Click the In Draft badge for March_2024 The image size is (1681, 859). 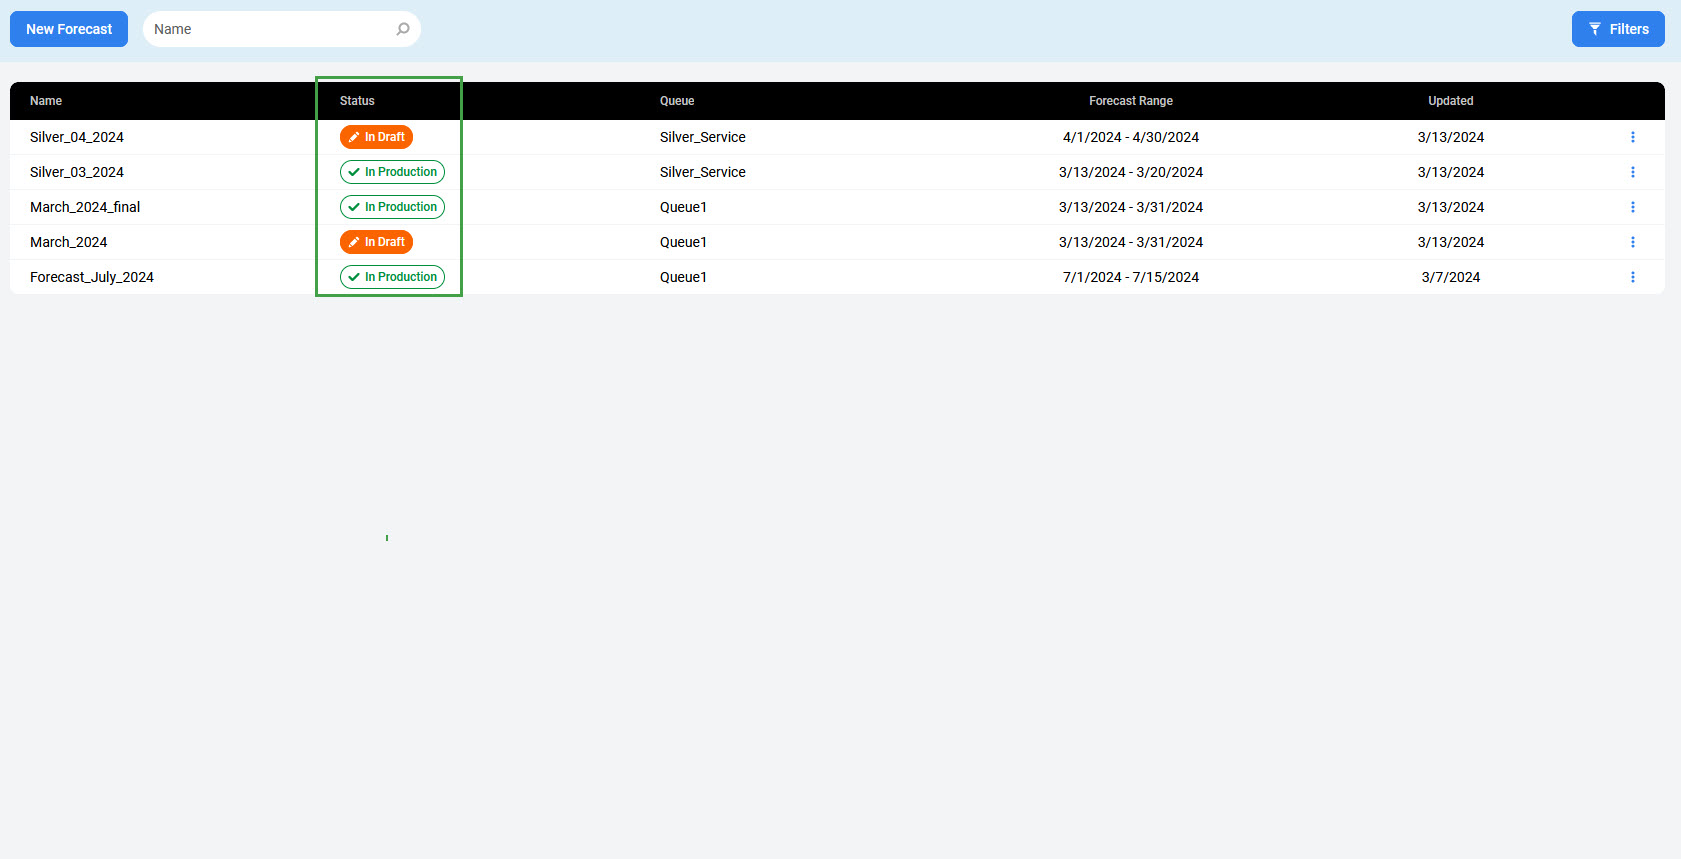point(376,242)
